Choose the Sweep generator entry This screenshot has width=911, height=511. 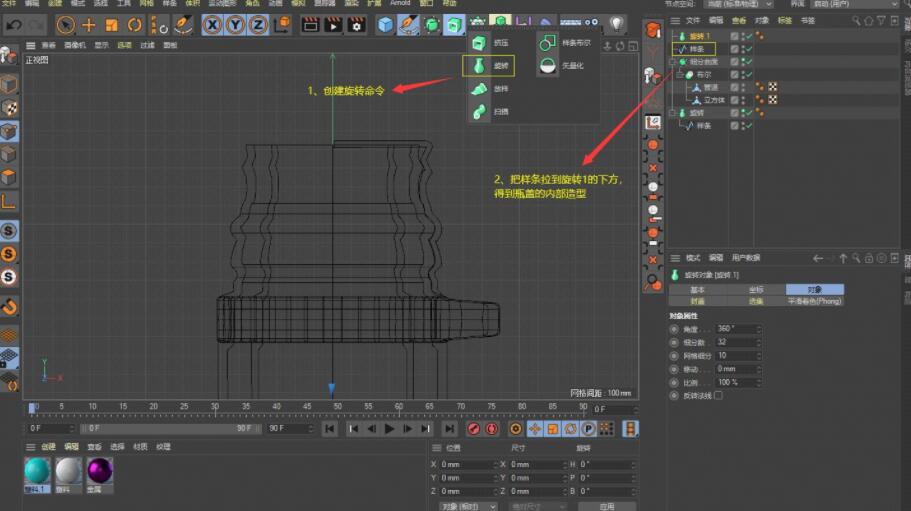[490, 111]
